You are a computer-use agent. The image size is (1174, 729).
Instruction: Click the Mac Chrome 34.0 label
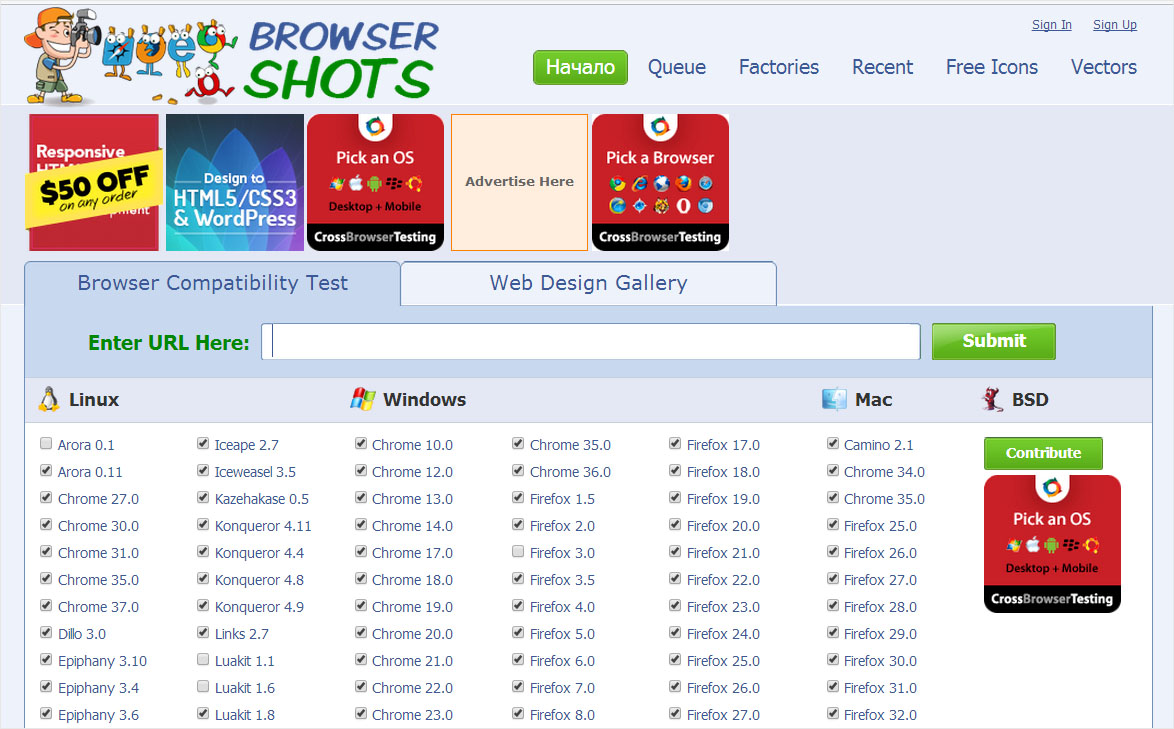(884, 472)
